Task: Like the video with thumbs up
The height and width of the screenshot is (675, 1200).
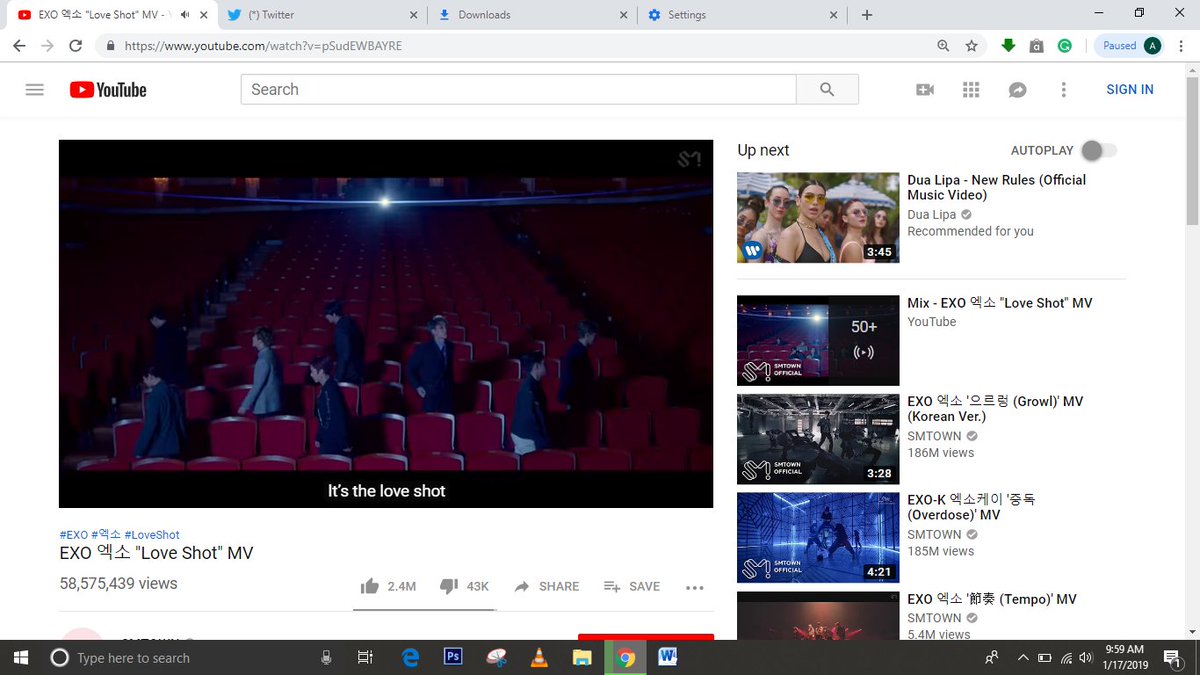Action: click(x=370, y=587)
